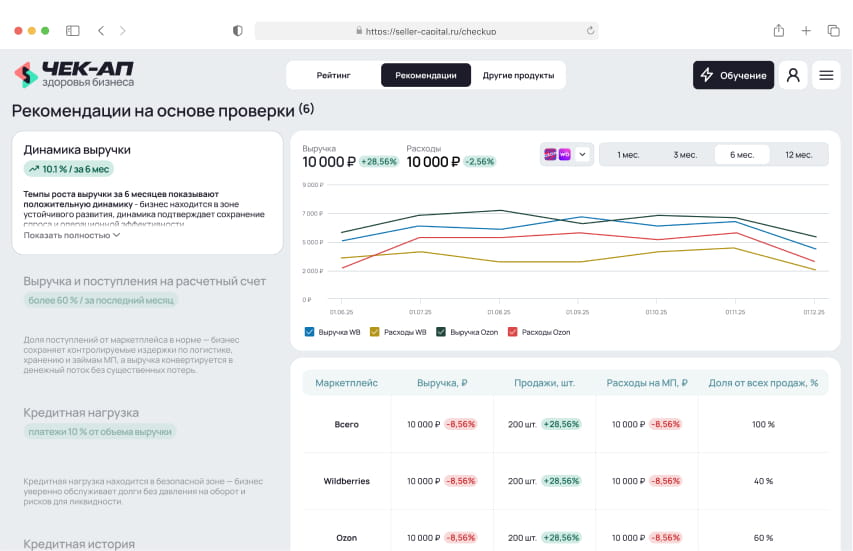853x551 pixels.
Task: Reload page using address bar refresh icon
Action: click(590, 31)
